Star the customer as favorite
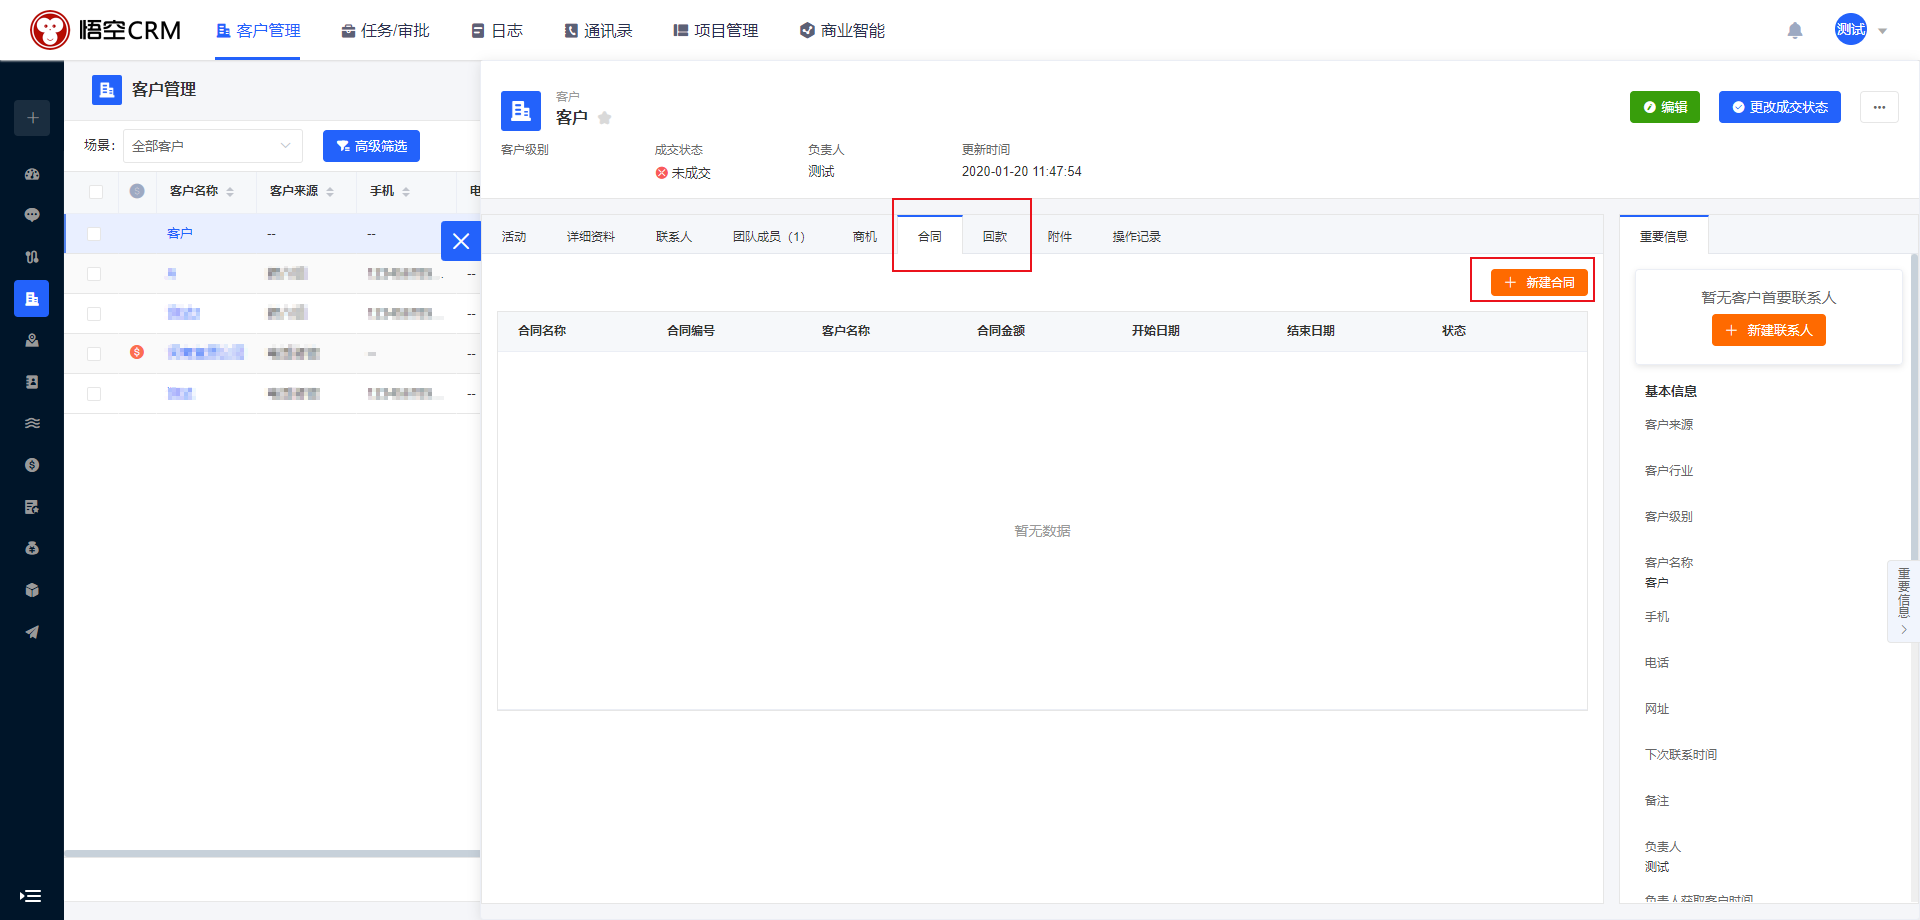Viewport: 1920px width, 920px height. (x=605, y=118)
